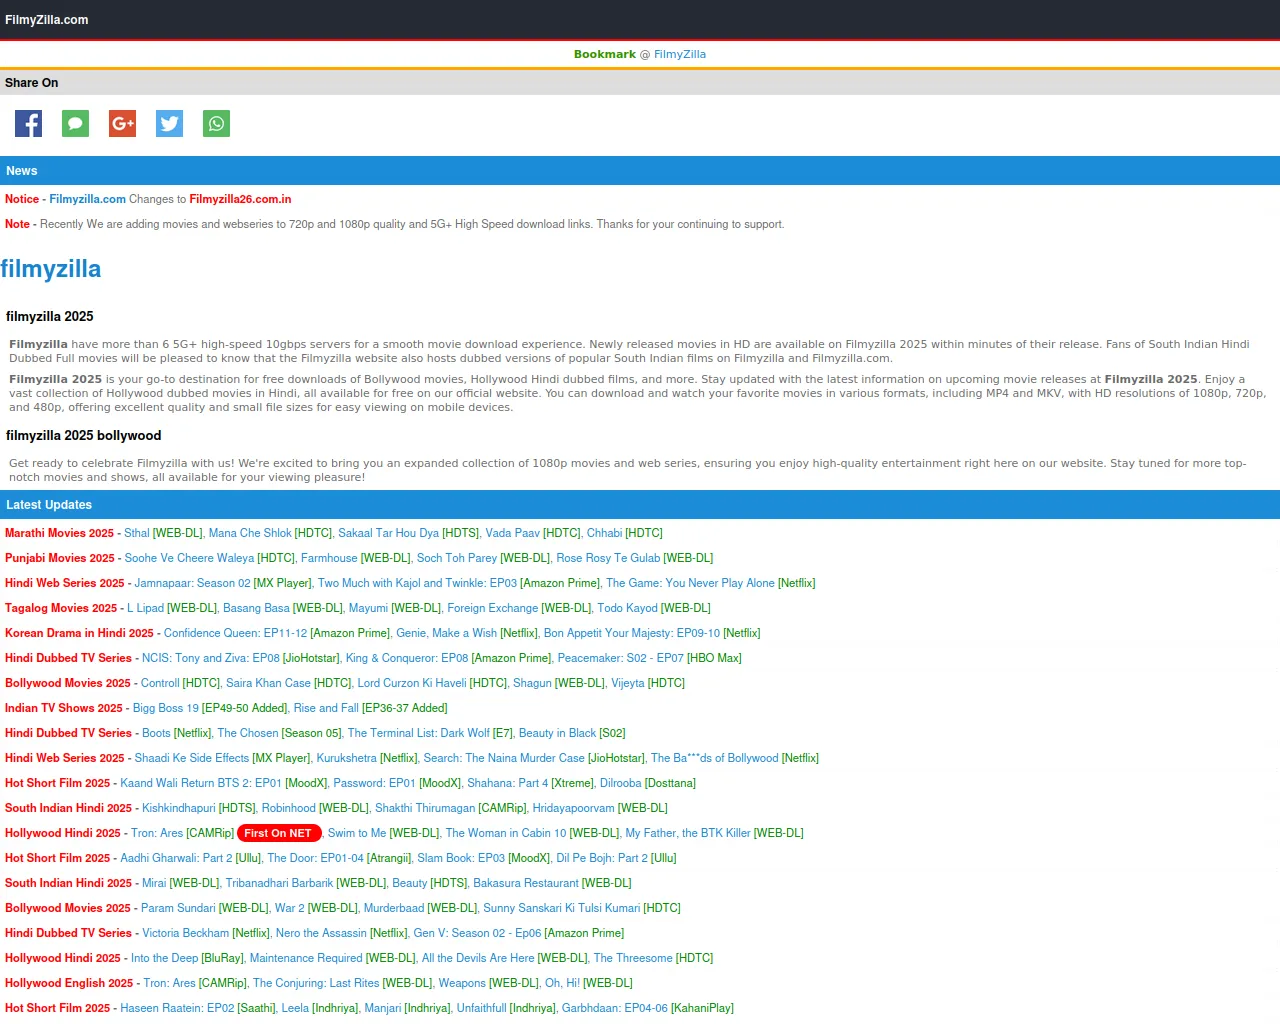
Task: Select Lord Curzon Ki Haveli [HDTC]
Action: tap(432, 683)
